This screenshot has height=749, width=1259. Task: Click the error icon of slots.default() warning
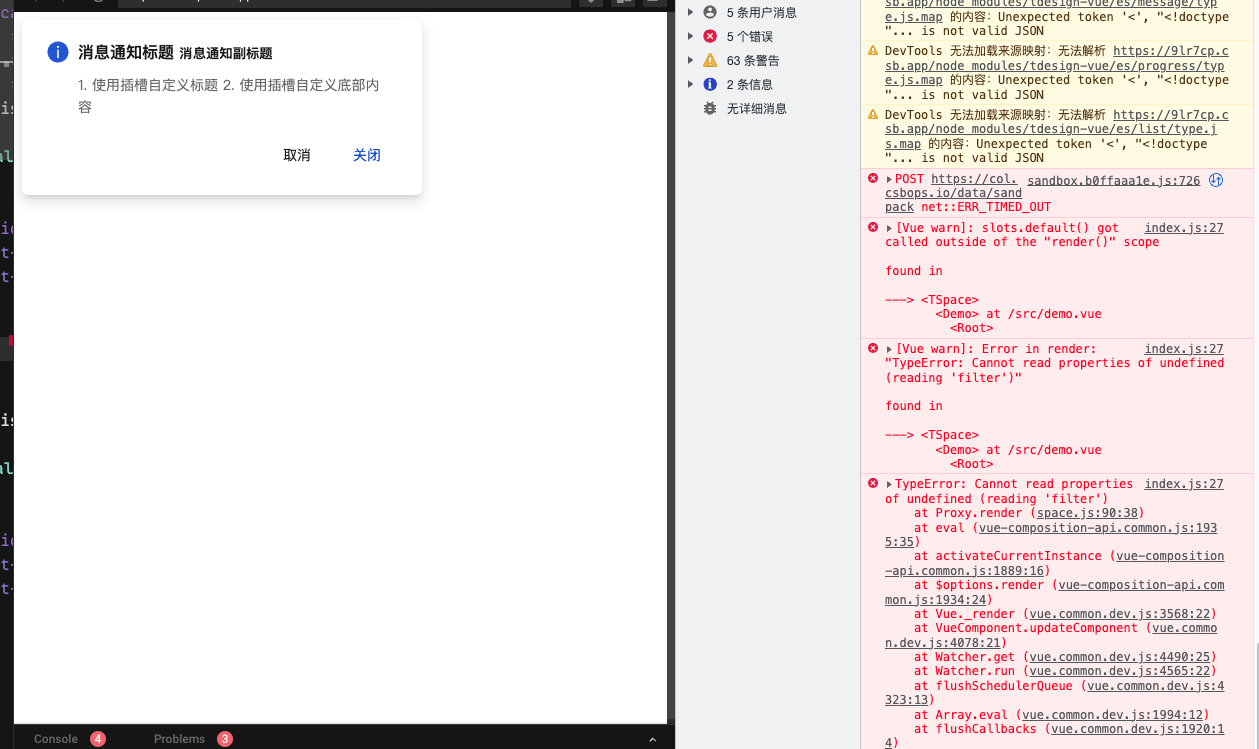pyautogui.click(x=872, y=227)
